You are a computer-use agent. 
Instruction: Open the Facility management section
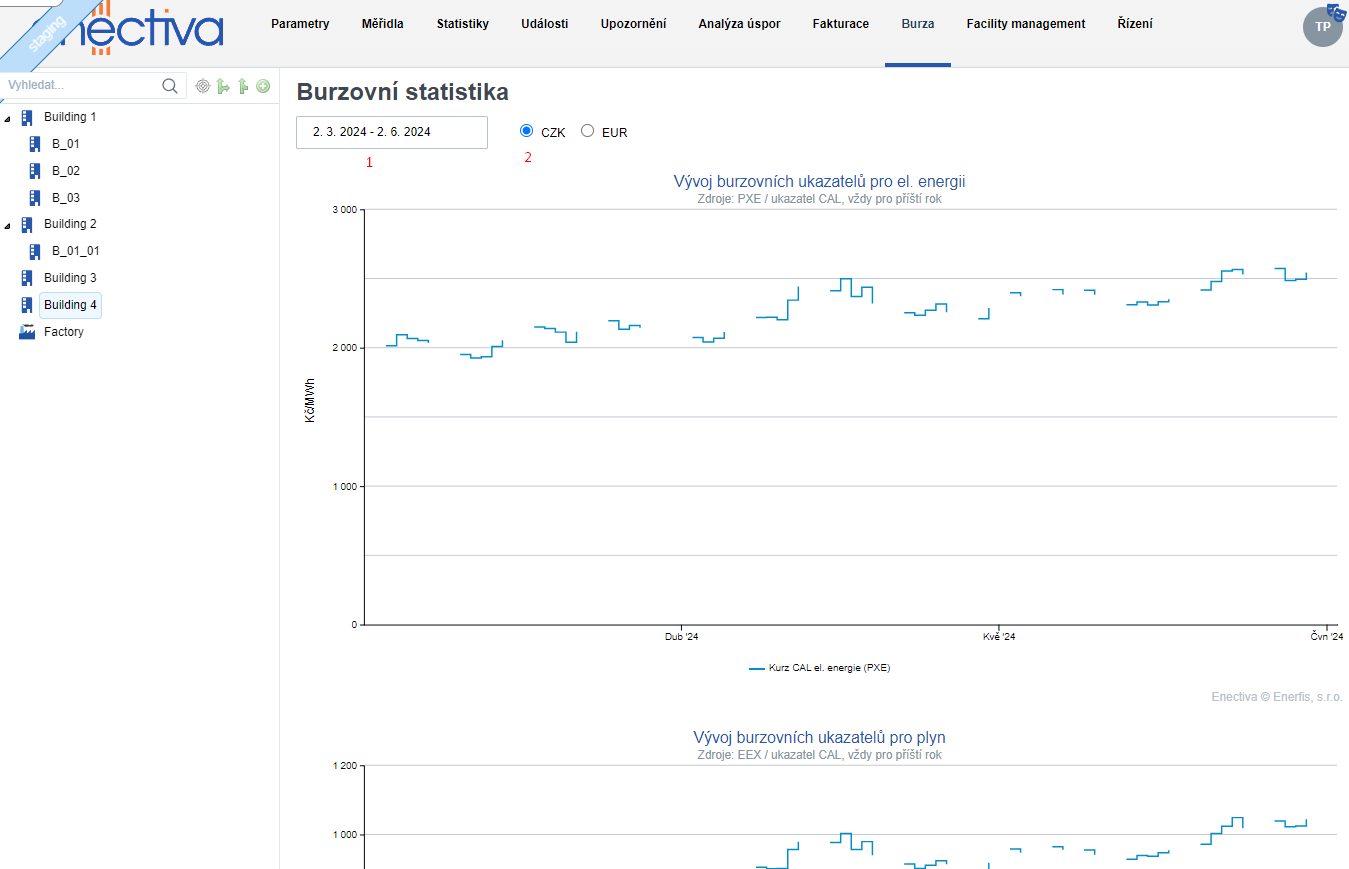click(1025, 24)
